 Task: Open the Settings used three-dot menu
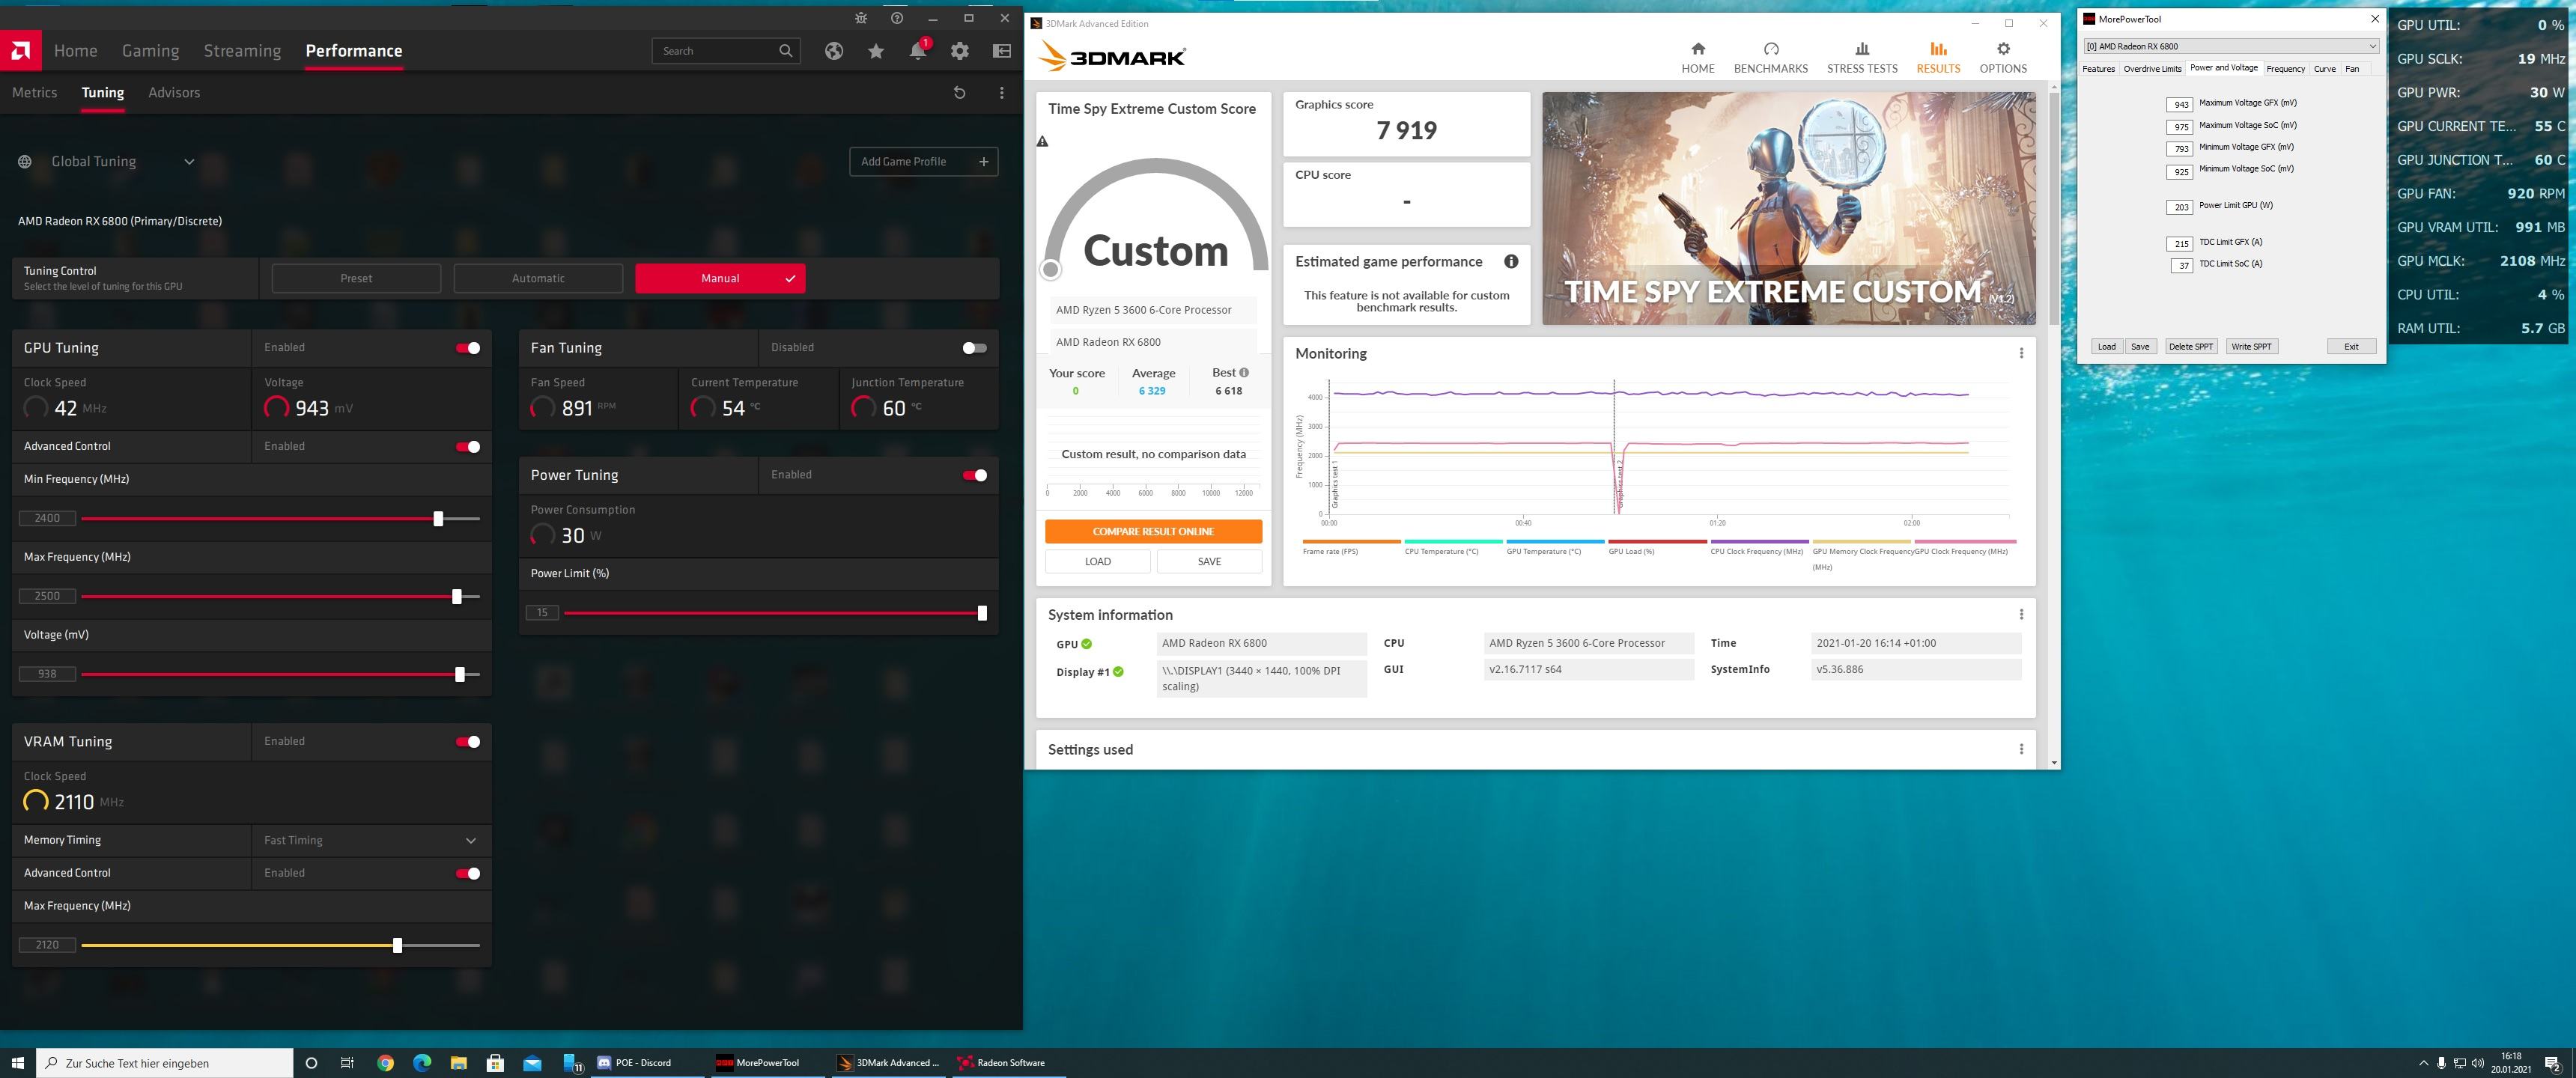[2021, 749]
